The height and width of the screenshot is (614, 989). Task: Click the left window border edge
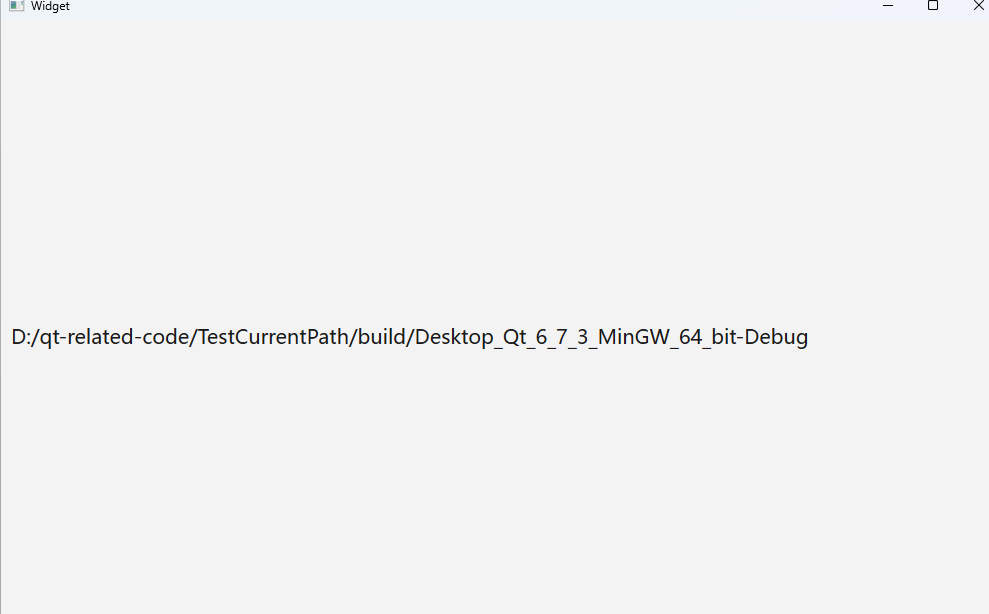point(1,316)
